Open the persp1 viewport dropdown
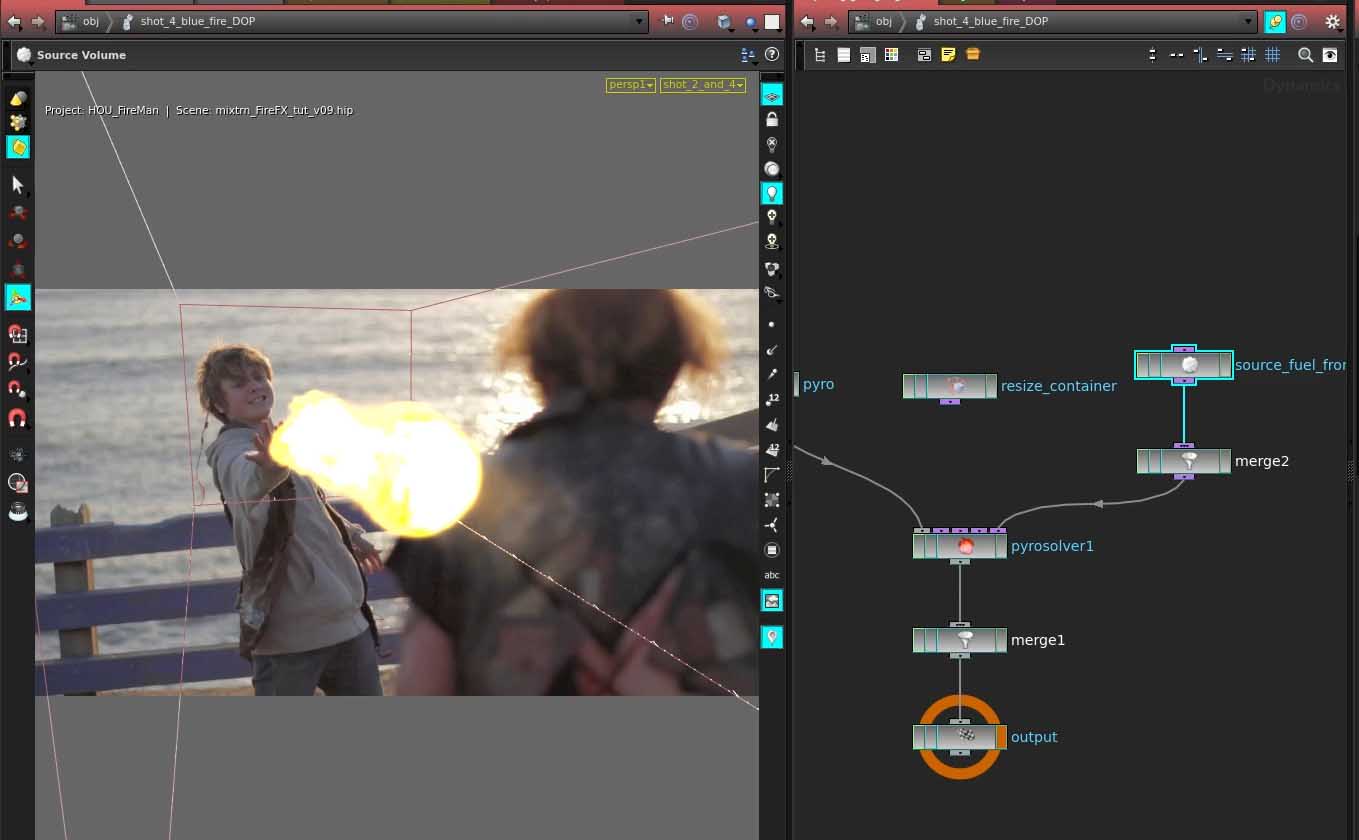Viewport: 1359px width, 840px height. [x=631, y=85]
